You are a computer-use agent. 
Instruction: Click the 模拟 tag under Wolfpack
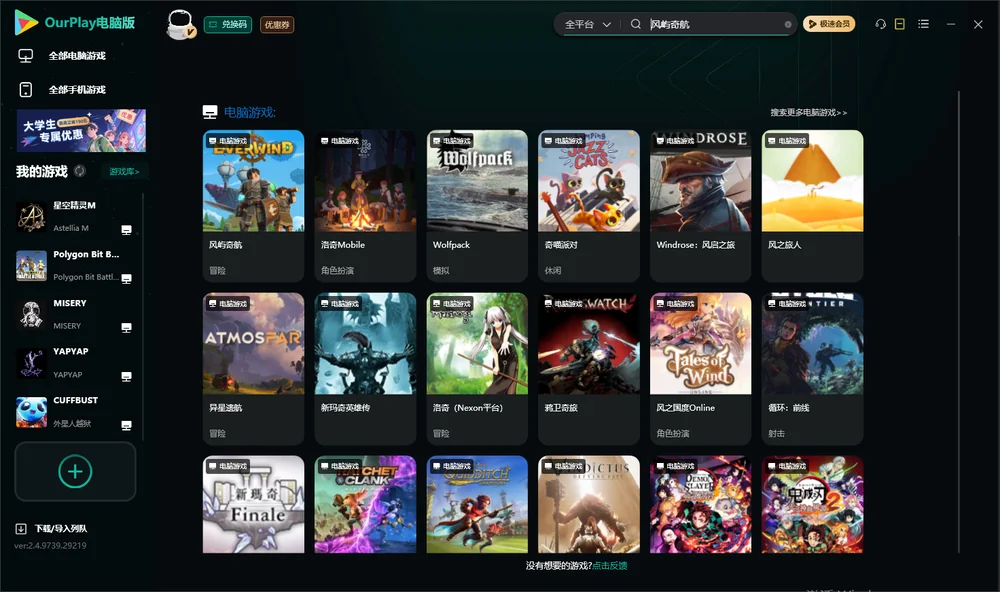click(441, 270)
